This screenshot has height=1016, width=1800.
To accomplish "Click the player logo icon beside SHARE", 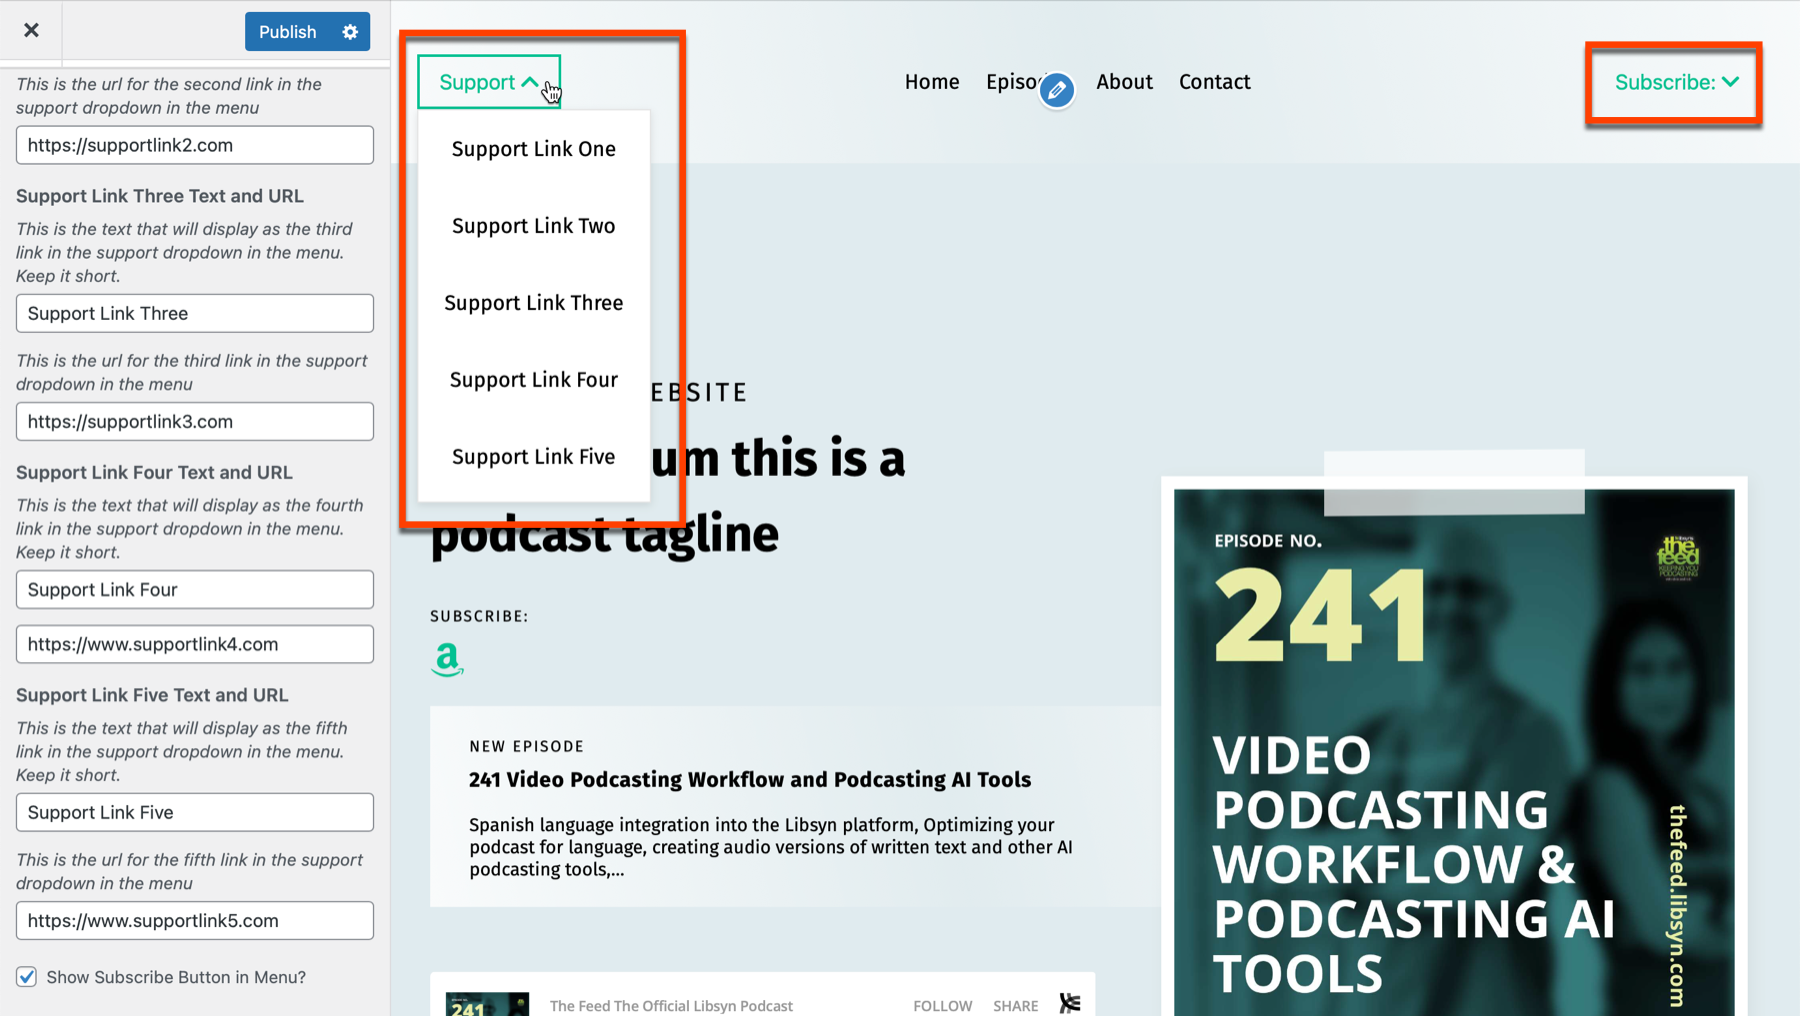I will click(1070, 1003).
